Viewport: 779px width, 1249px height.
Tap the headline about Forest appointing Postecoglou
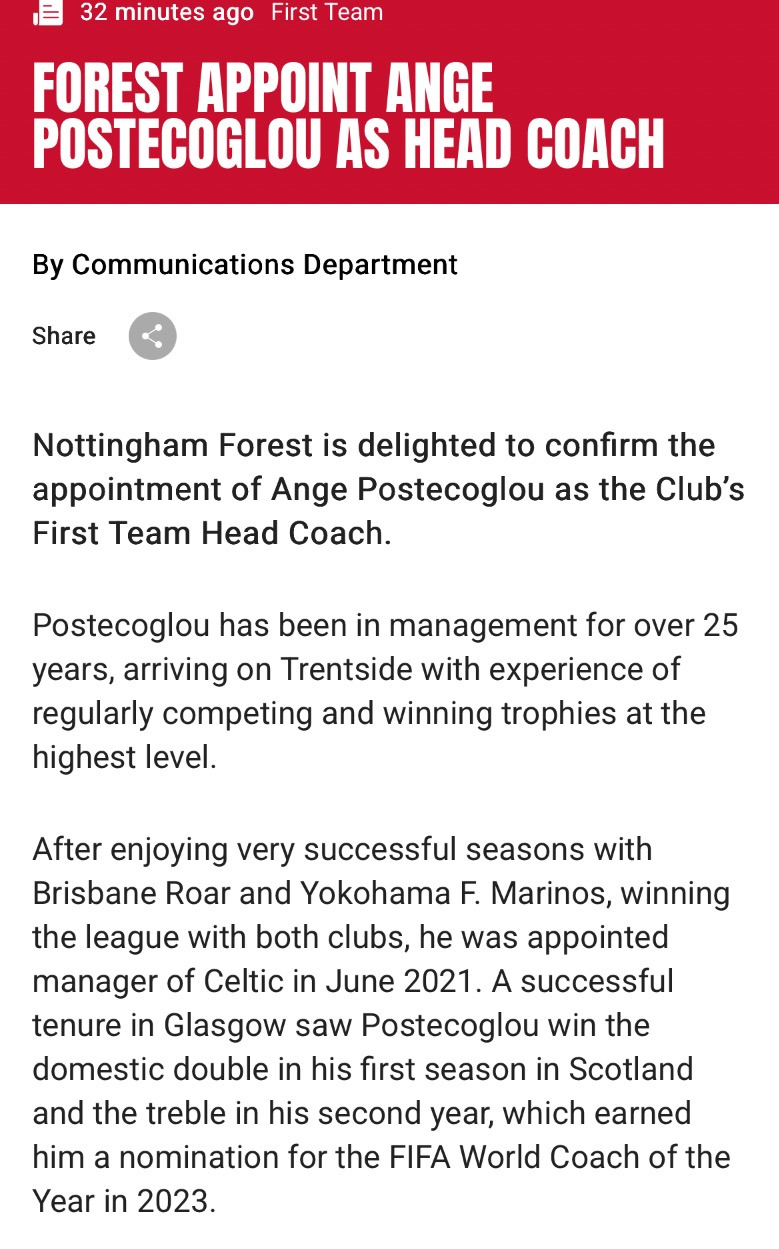click(x=348, y=116)
